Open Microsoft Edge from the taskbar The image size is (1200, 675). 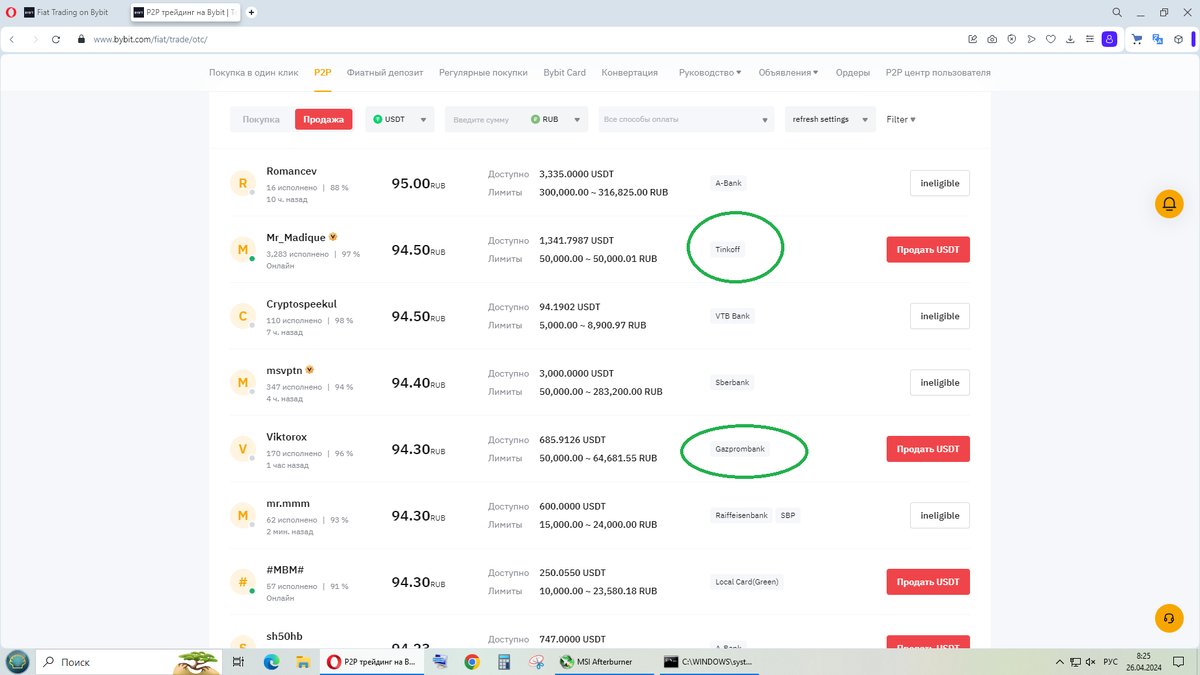[270, 662]
